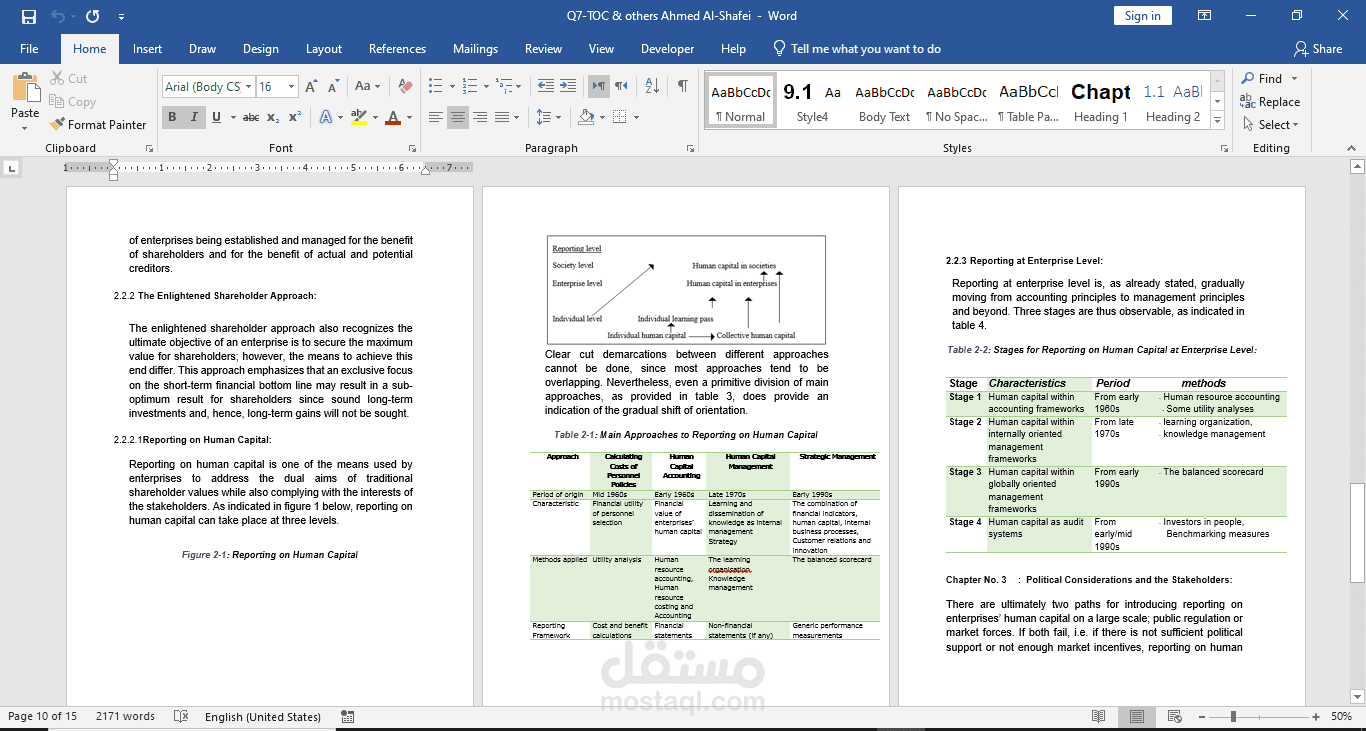
Task: Toggle right-to-left text direction
Action: (620, 87)
